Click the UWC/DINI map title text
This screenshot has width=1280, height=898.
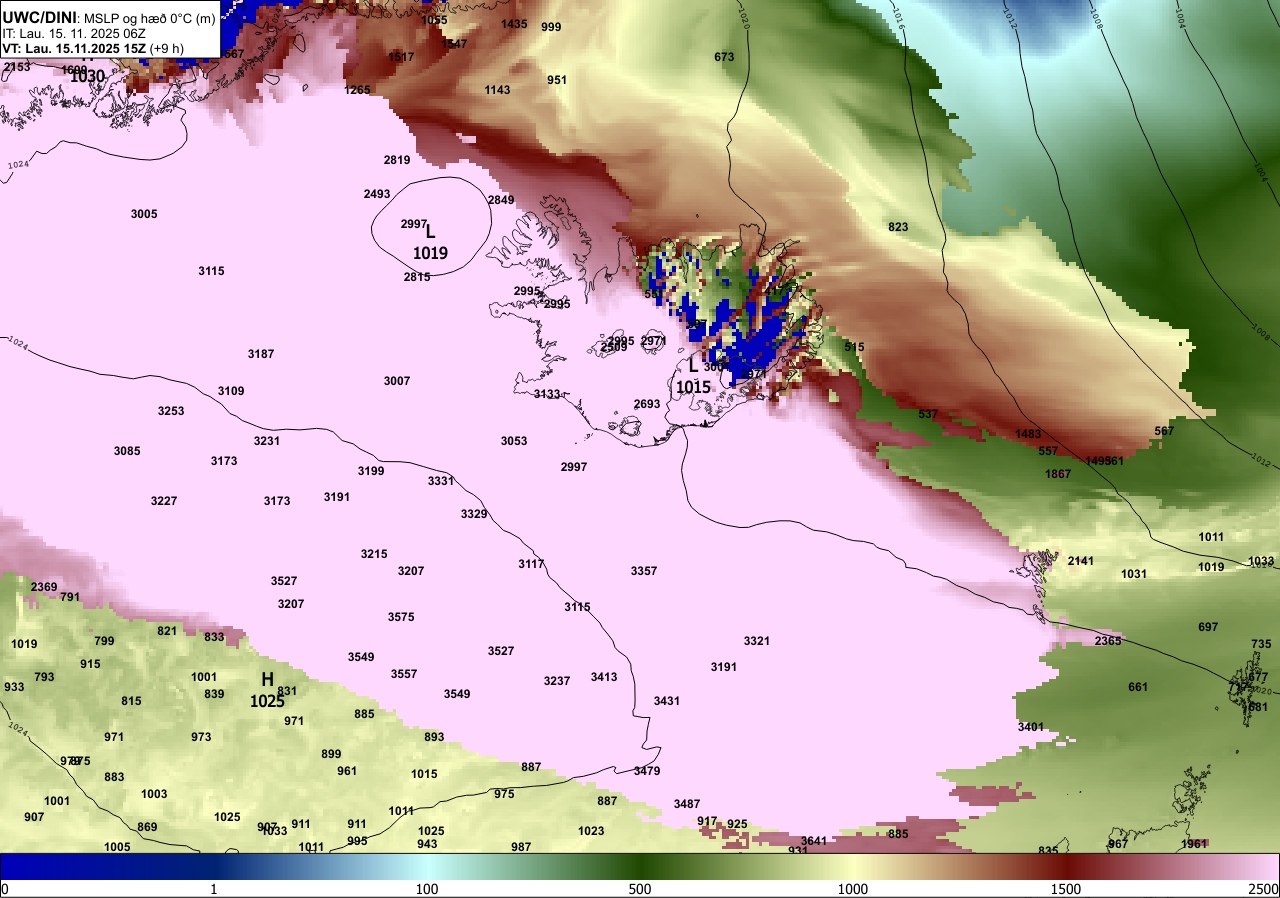(x=108, y=18)
